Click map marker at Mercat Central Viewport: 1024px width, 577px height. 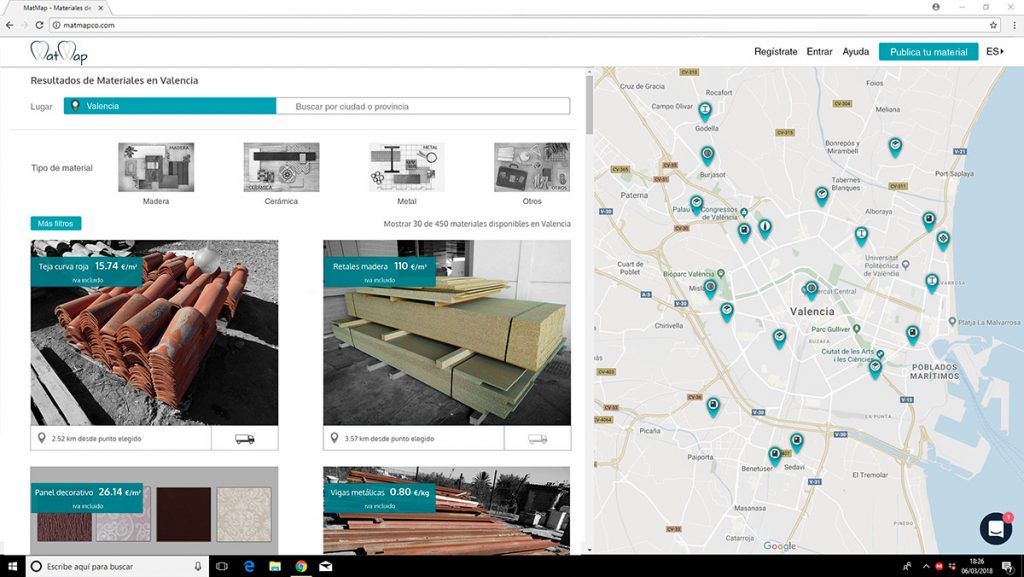pyautogui.click(x=811, y=290)
